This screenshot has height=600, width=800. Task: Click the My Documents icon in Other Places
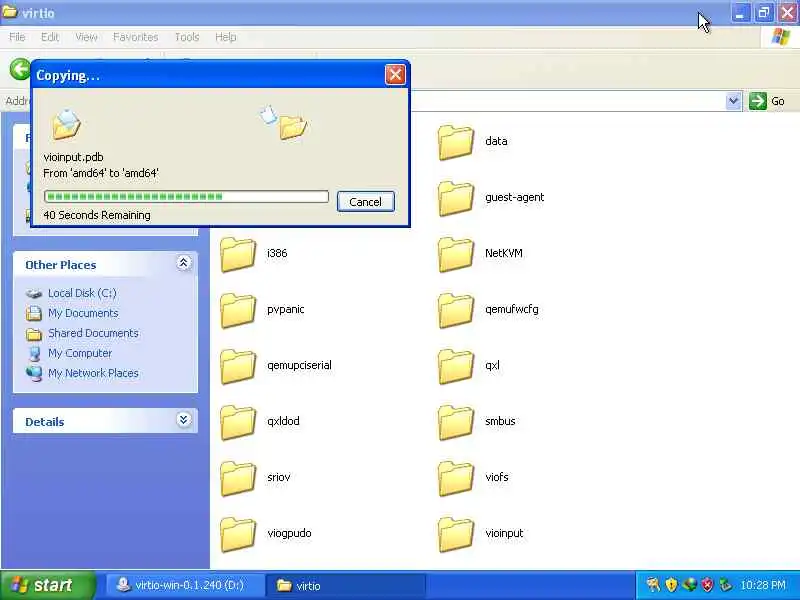[34, 313]
